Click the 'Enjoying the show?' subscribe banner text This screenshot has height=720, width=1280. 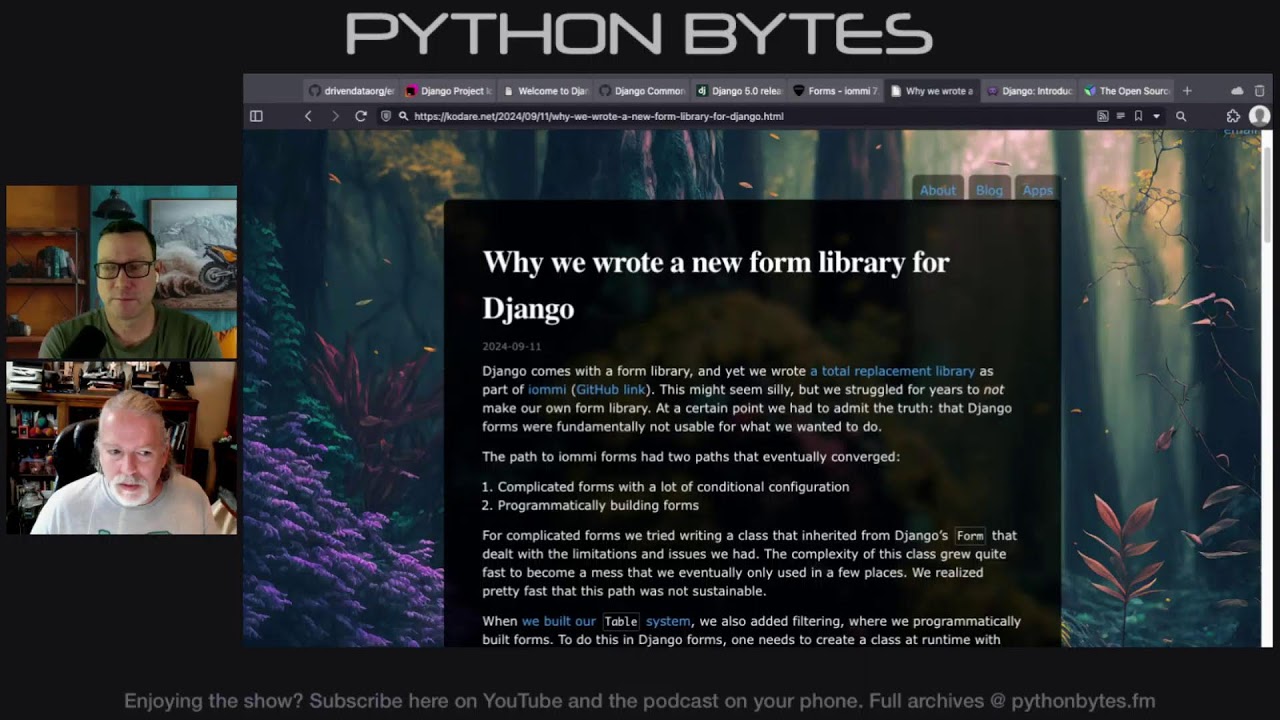point(640,701)
